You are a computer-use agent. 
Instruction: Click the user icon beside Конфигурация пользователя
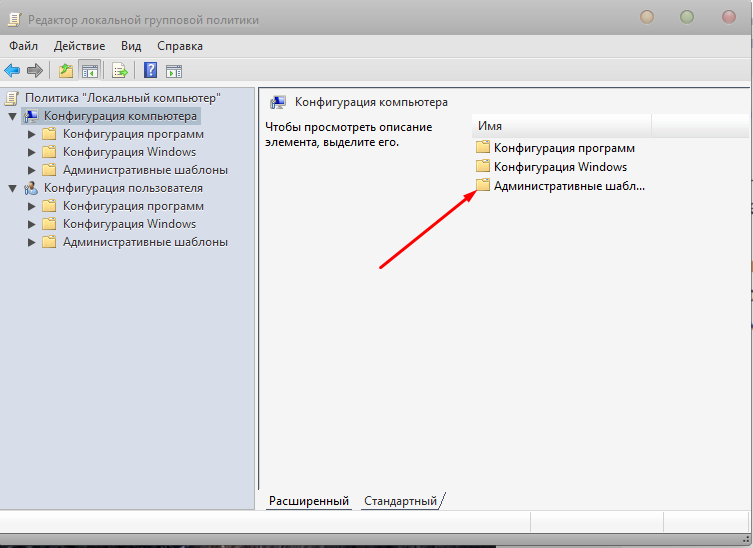coord(31,188)
